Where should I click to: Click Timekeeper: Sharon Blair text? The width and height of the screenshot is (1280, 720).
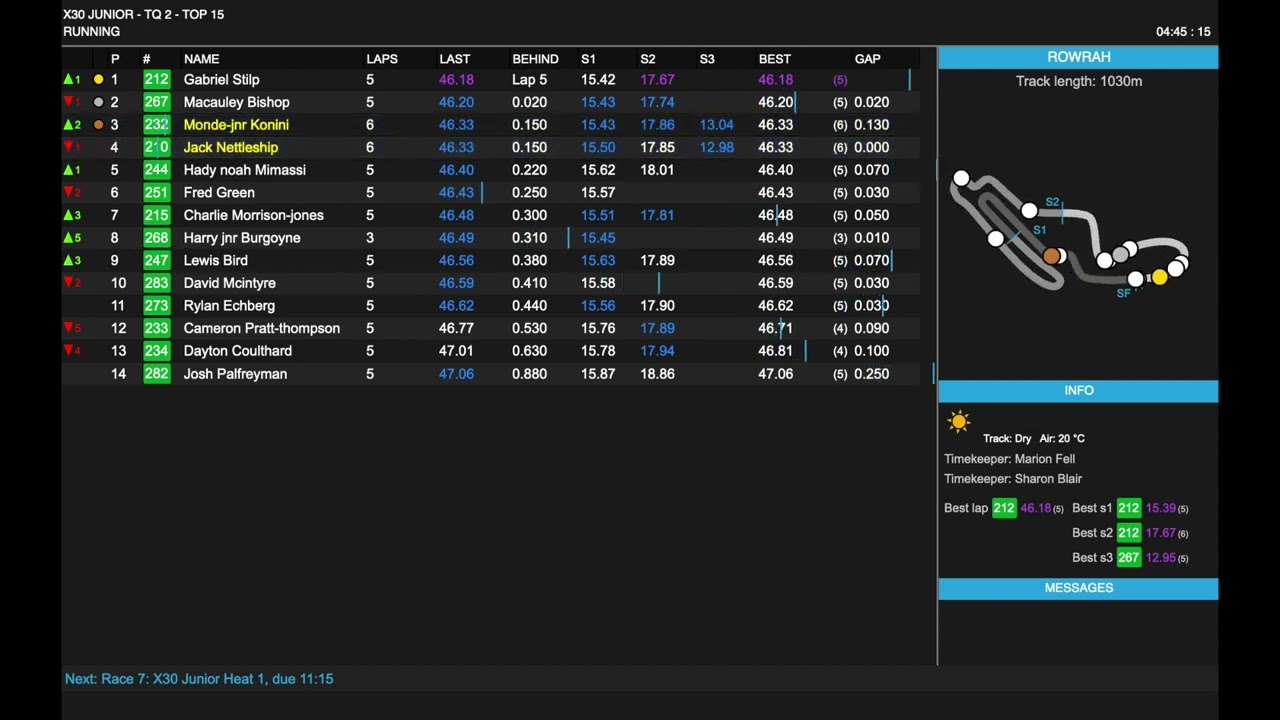(x=1012, y=479)
